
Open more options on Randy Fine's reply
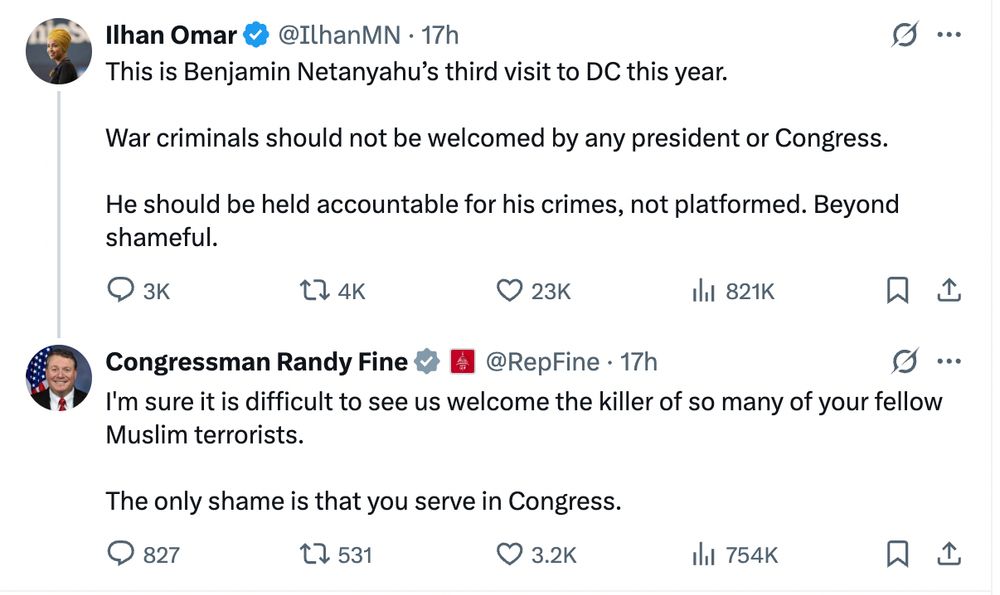point(949,361)
